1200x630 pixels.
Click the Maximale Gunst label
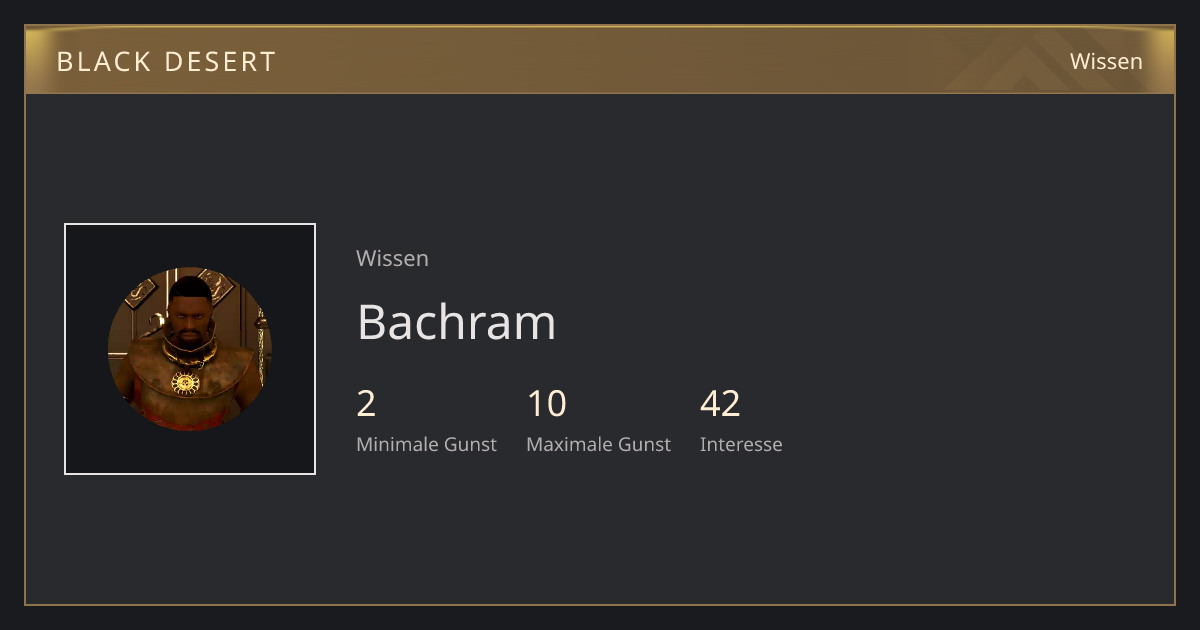point(598,445)
